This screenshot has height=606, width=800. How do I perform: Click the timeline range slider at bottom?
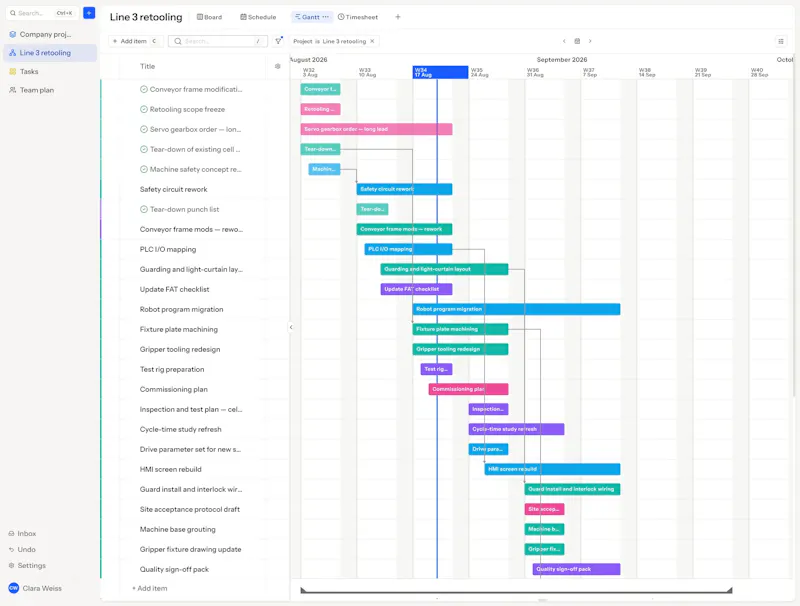pos(516,591)
